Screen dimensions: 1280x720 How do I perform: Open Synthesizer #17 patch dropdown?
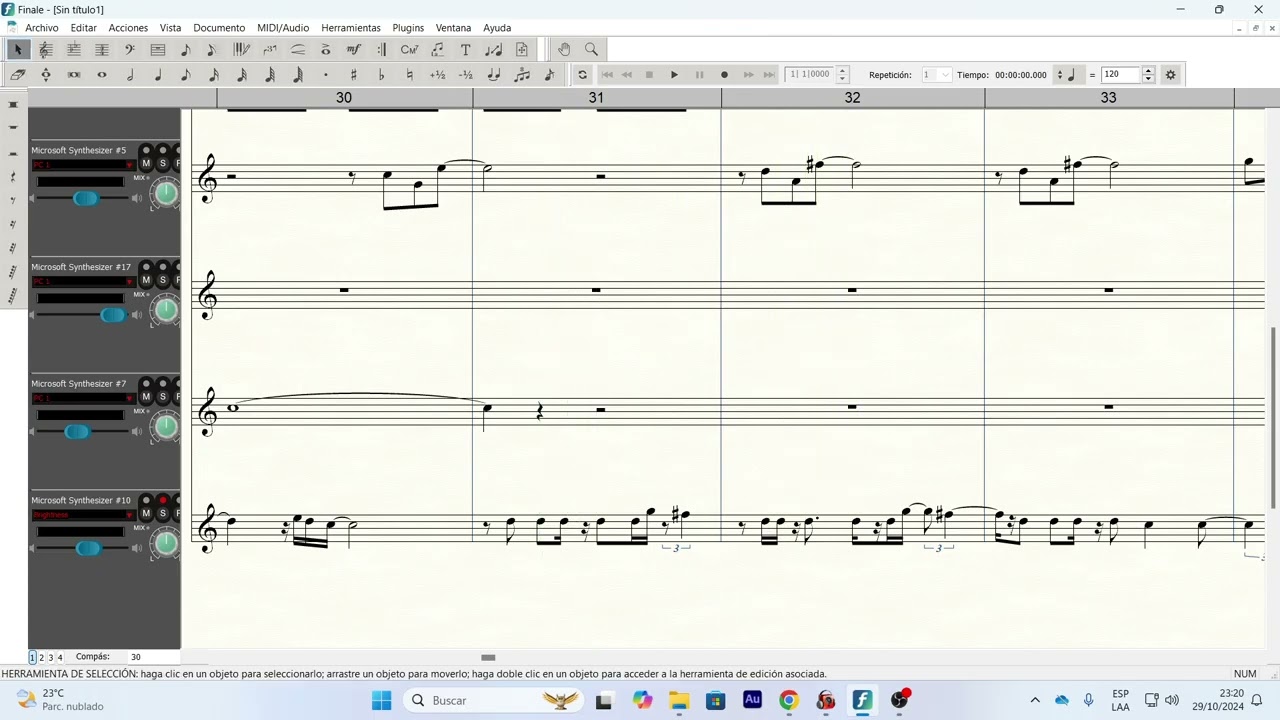(x=82, y=281)
